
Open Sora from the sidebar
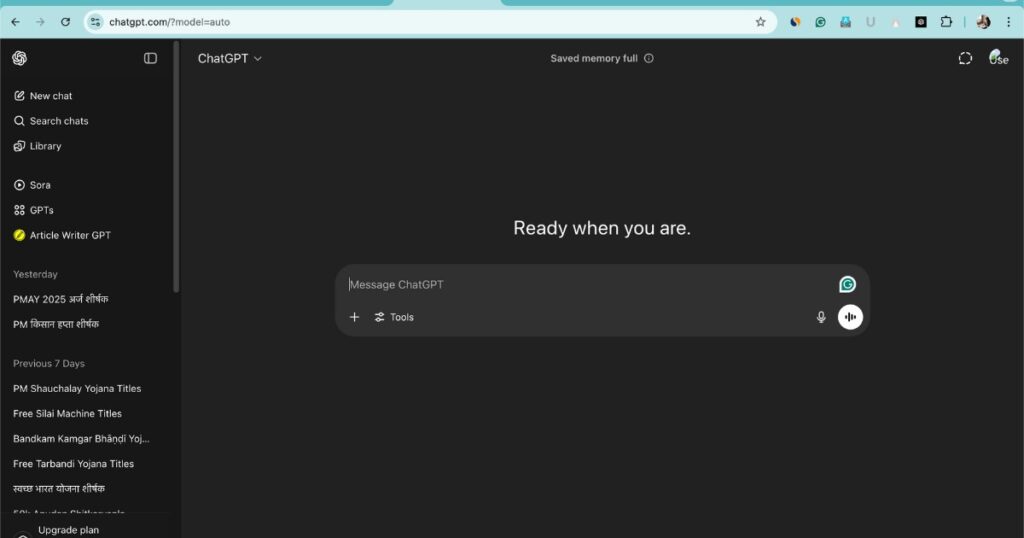[x=33, y=185]
